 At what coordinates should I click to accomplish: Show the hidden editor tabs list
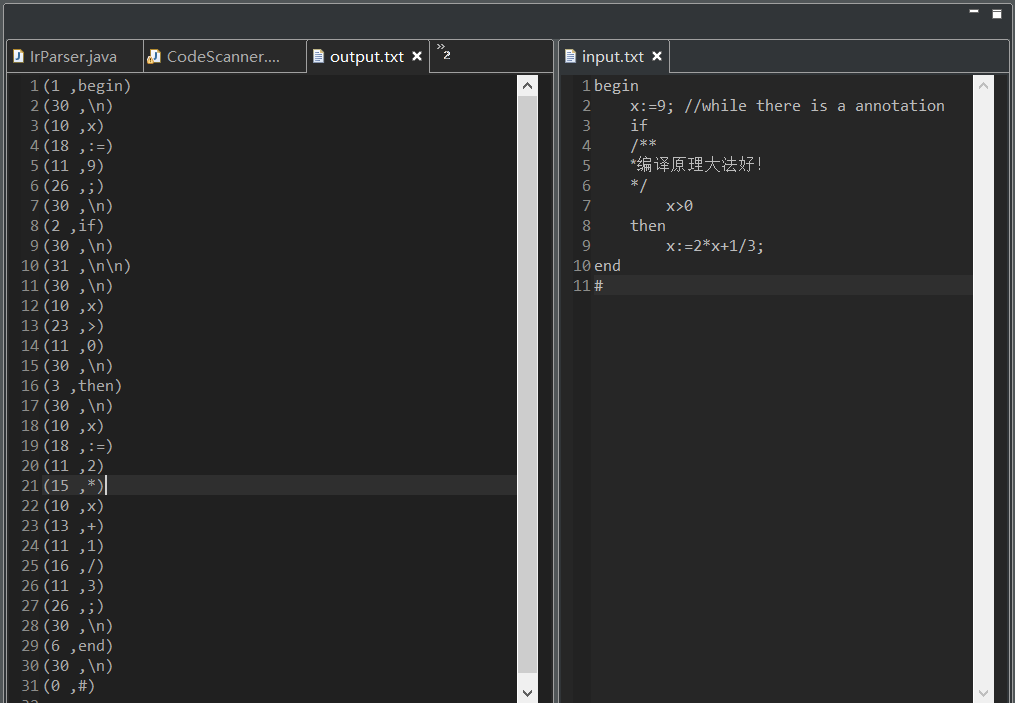click(x=443, y=51)
